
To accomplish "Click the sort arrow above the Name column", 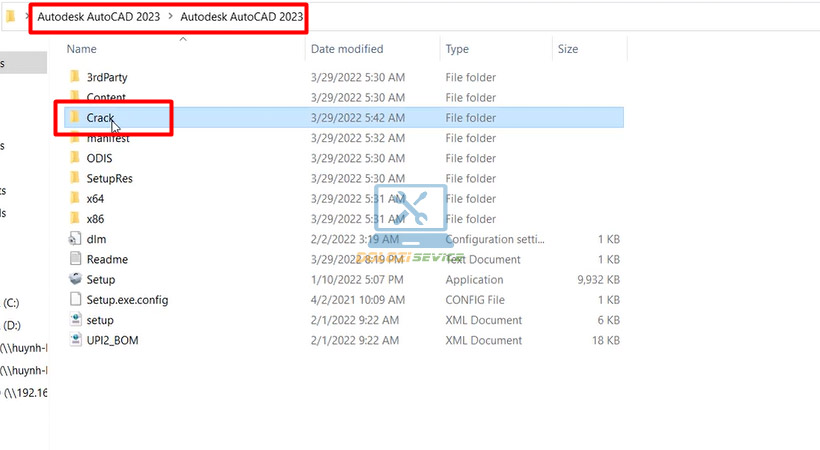I will [x=182, y=39].
